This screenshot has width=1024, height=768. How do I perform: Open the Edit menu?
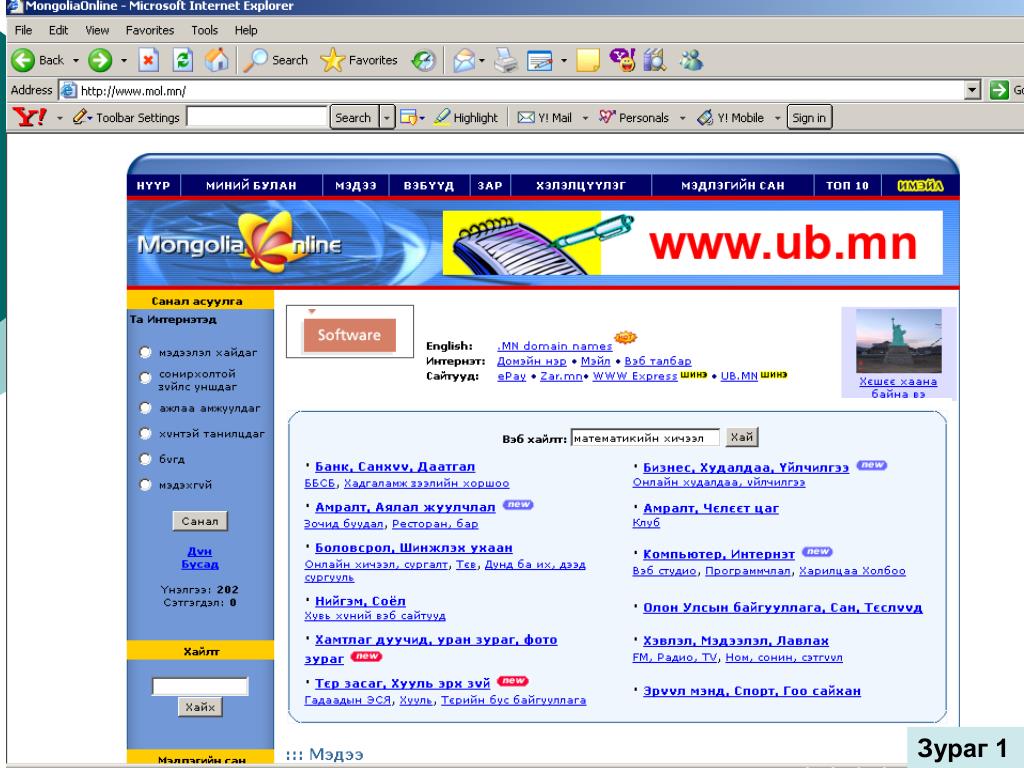click(x=58, y=30)
